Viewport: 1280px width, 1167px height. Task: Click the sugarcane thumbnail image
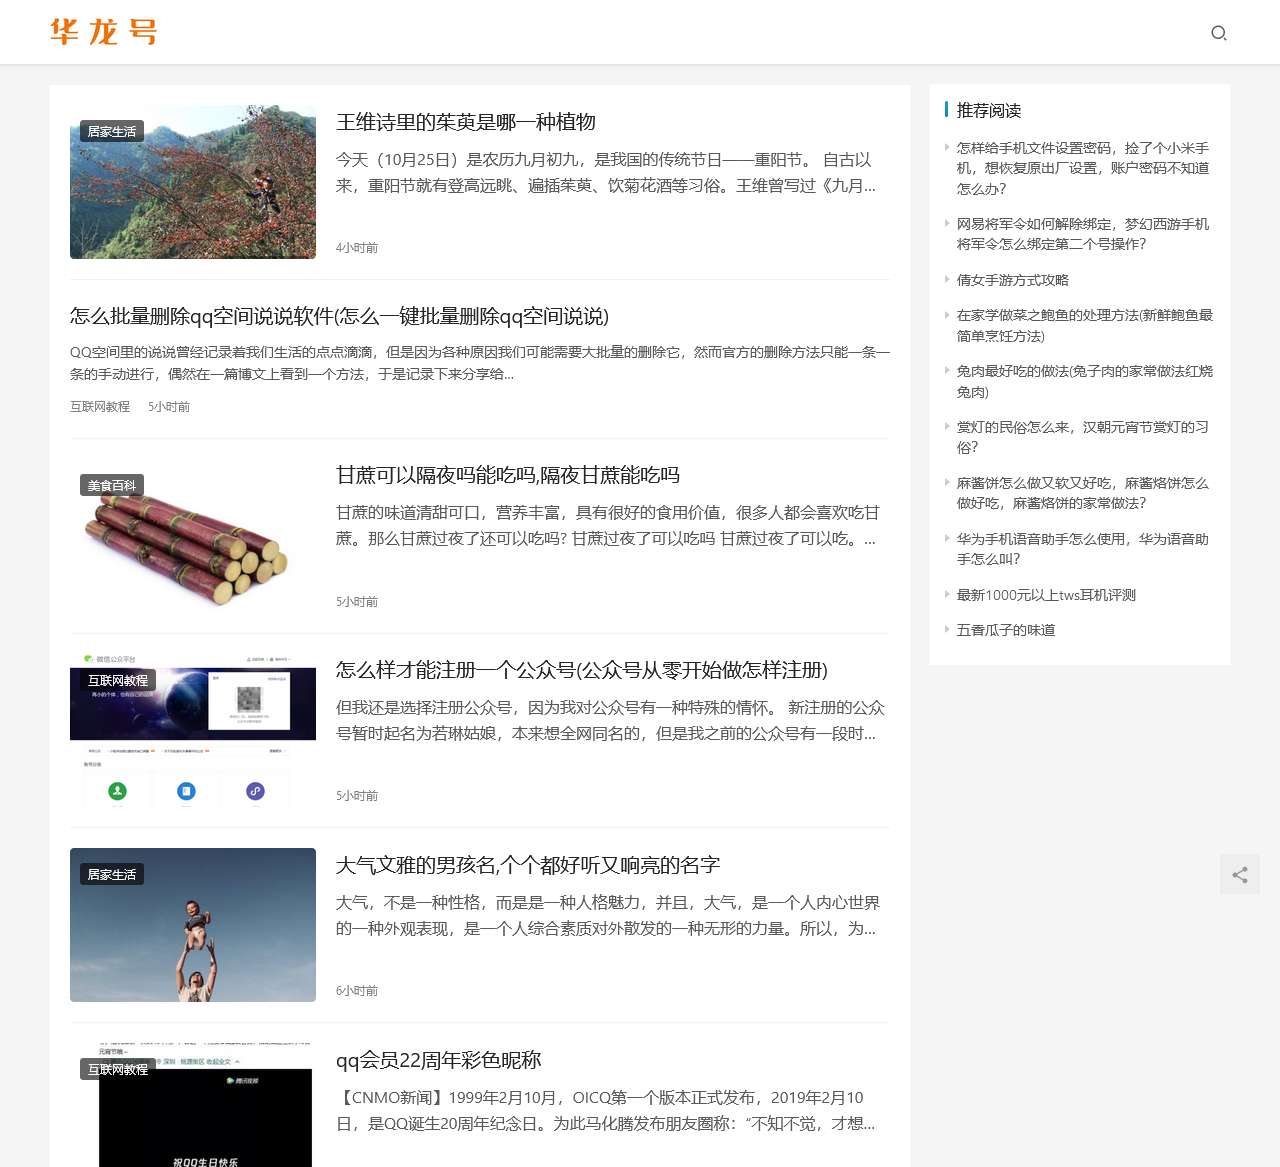pos(193,536)
